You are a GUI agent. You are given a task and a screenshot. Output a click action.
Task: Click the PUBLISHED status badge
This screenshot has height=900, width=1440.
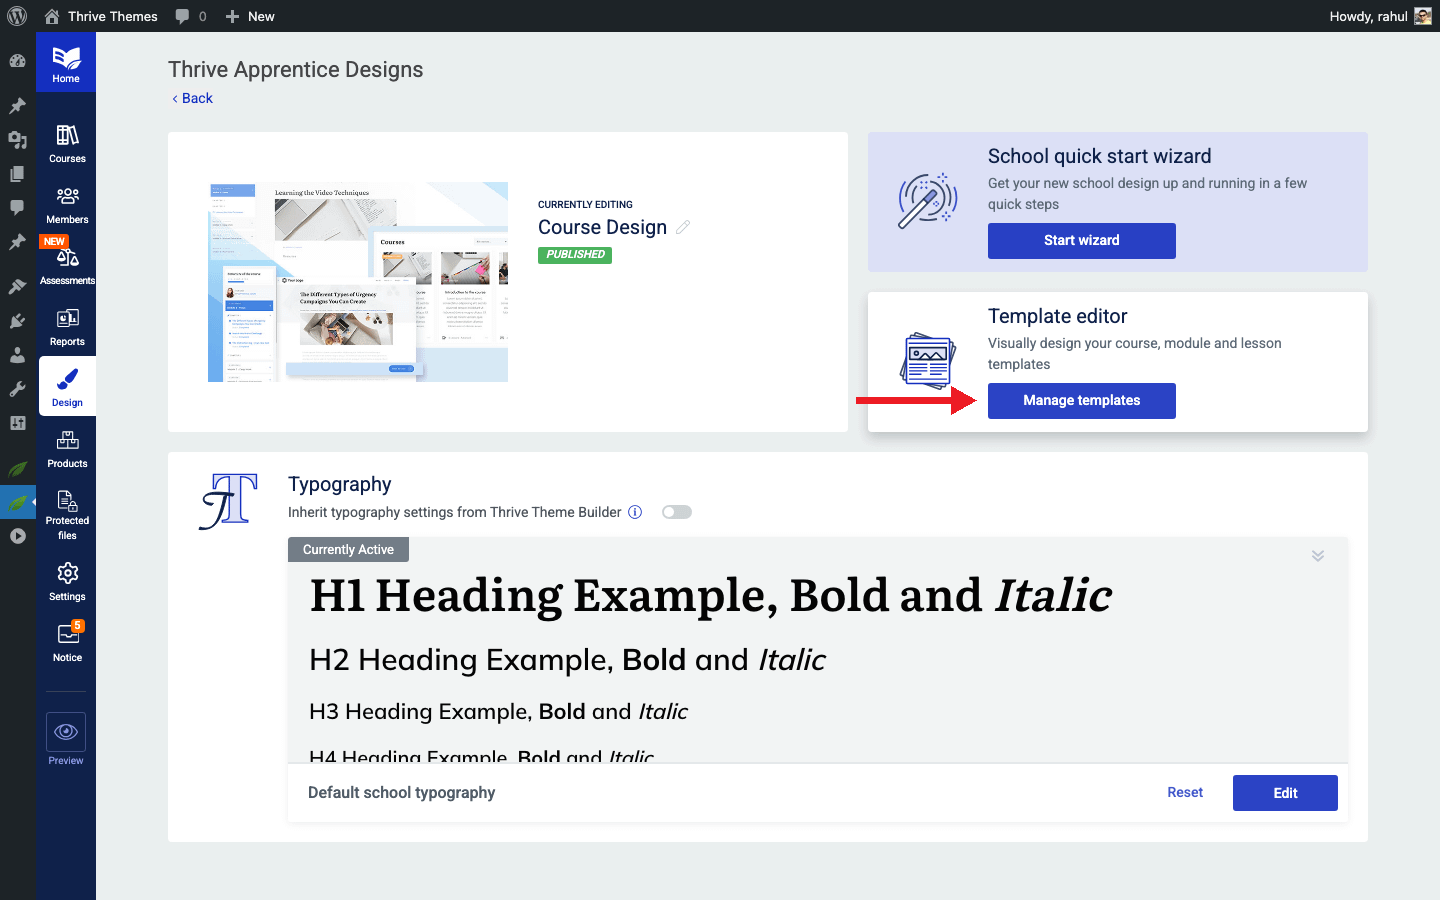tap(575, 255)
